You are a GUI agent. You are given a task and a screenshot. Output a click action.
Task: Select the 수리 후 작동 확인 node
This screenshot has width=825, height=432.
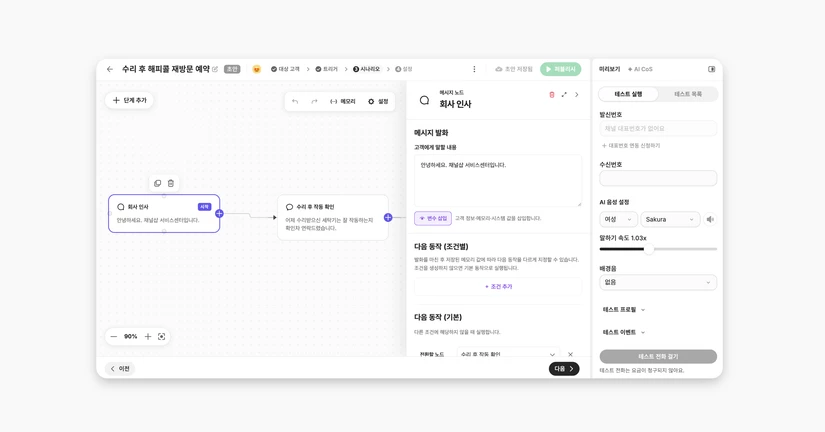click(333, 217)
